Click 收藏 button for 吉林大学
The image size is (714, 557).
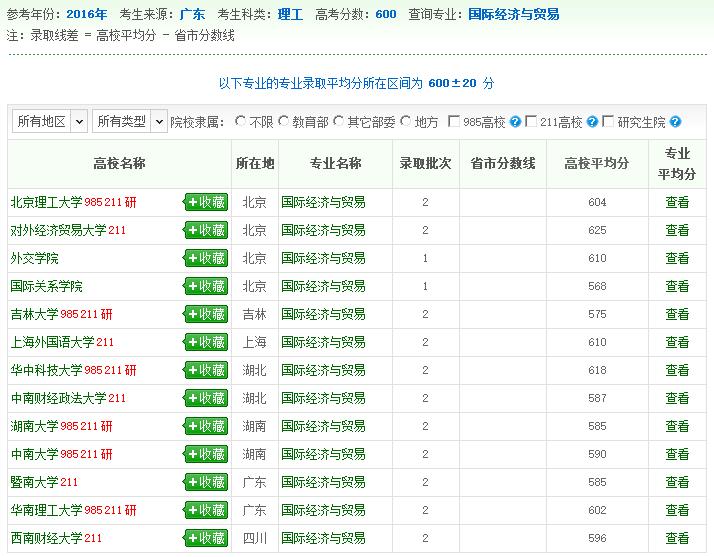click(x=206, y=314)
